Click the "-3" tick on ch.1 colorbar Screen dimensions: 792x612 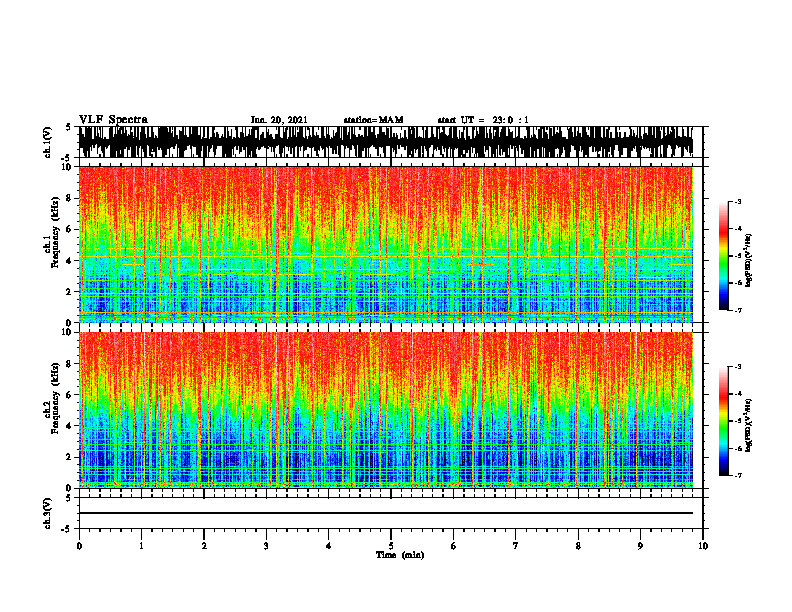[x=738, y=201]
